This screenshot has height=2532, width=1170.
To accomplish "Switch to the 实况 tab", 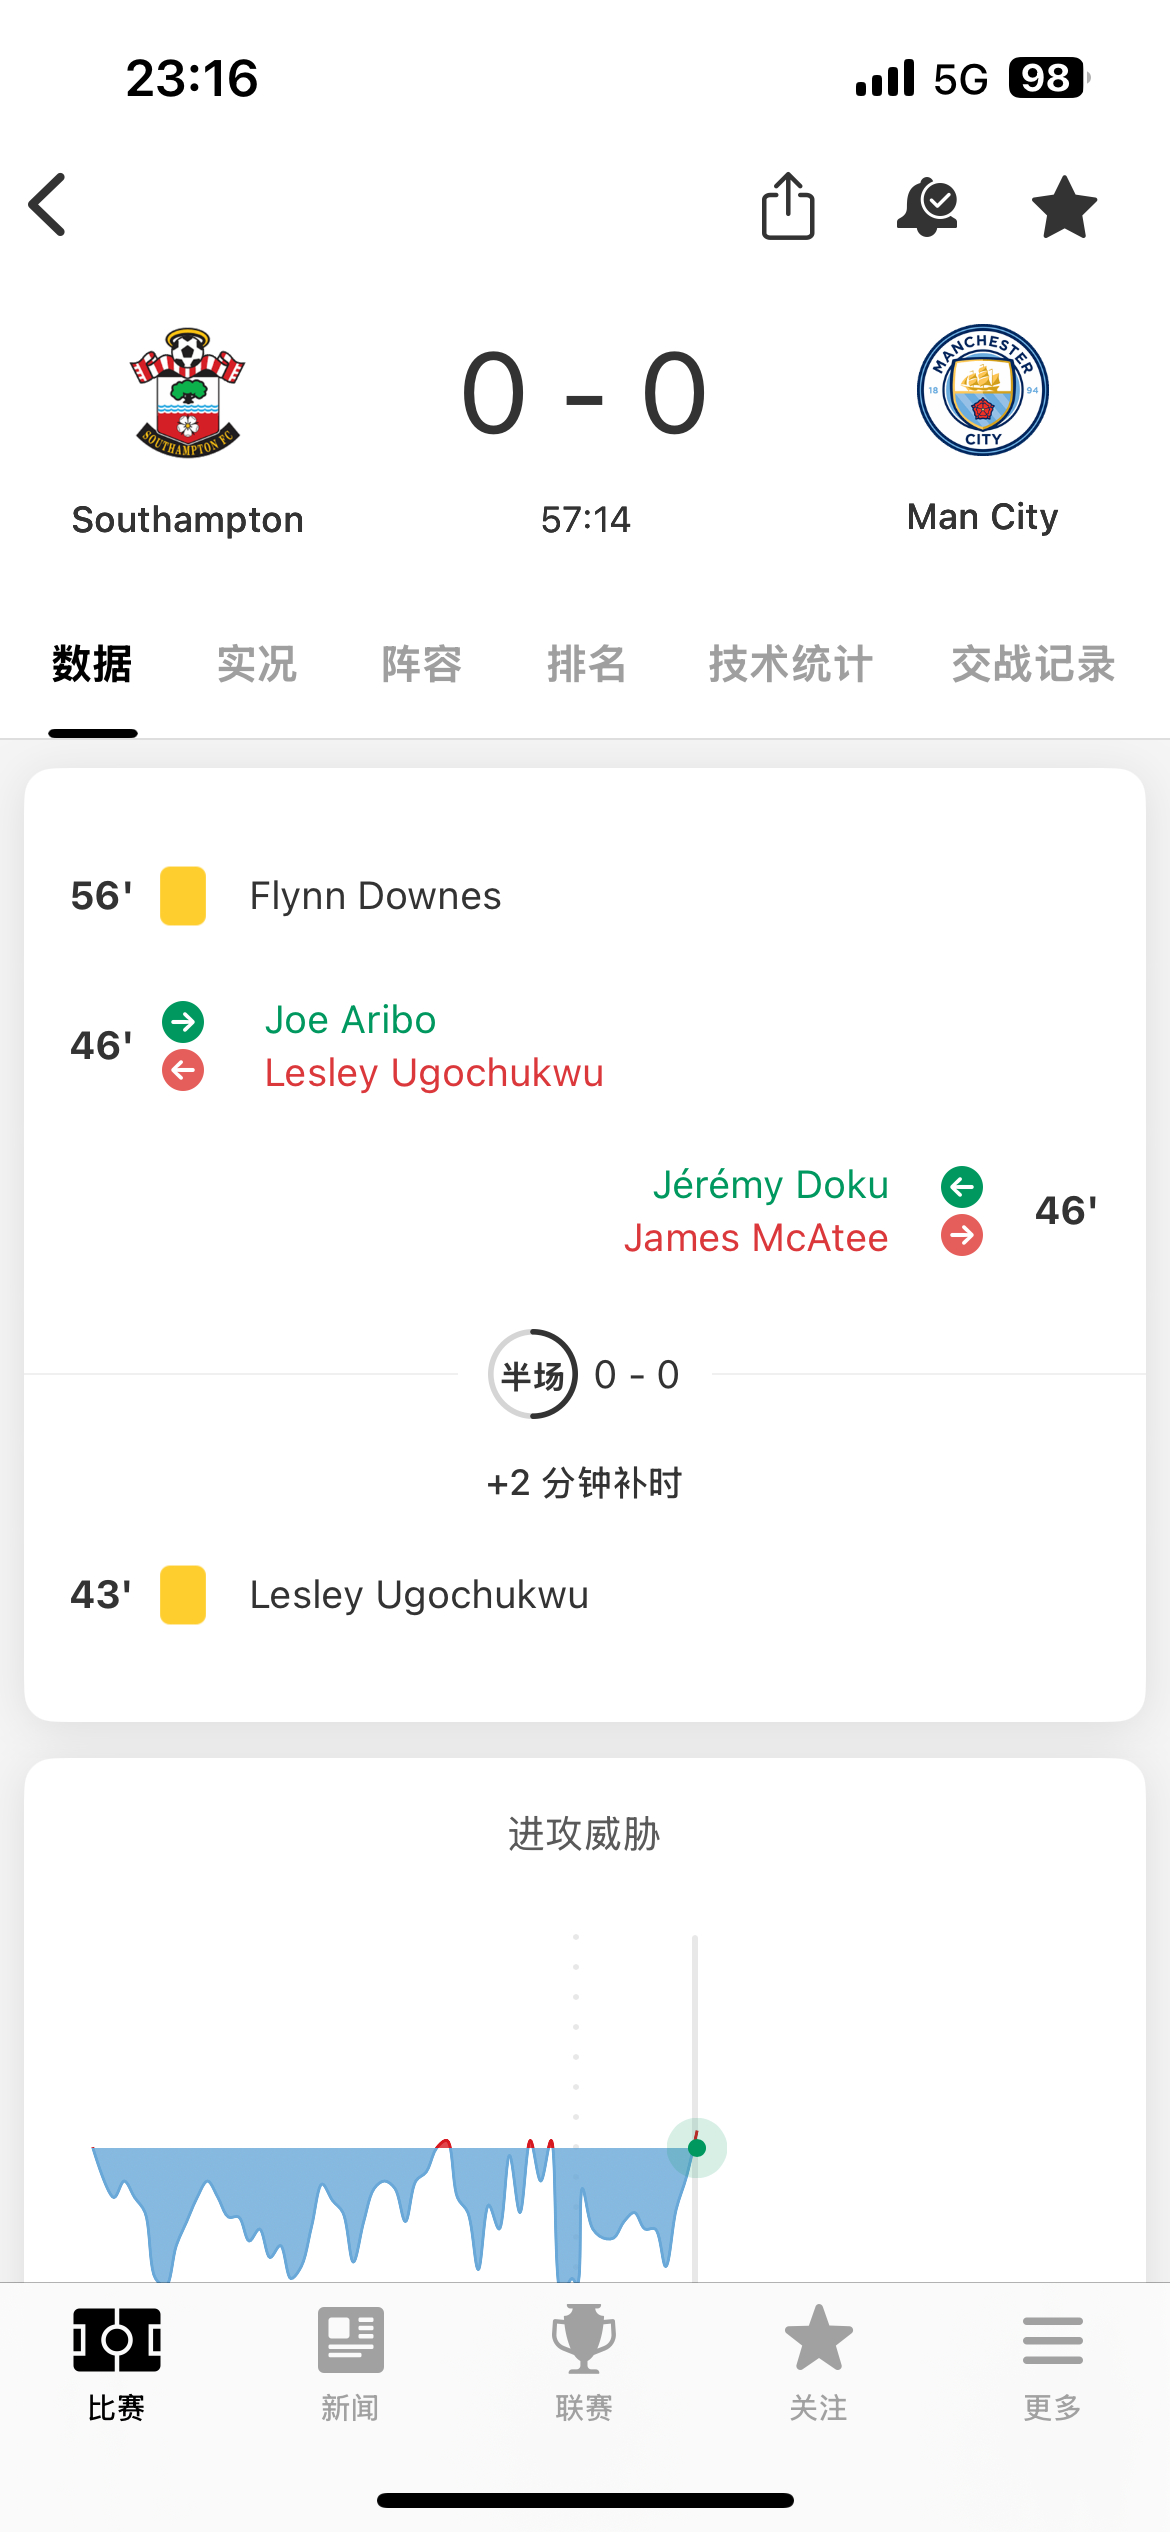I will [257, 664].
